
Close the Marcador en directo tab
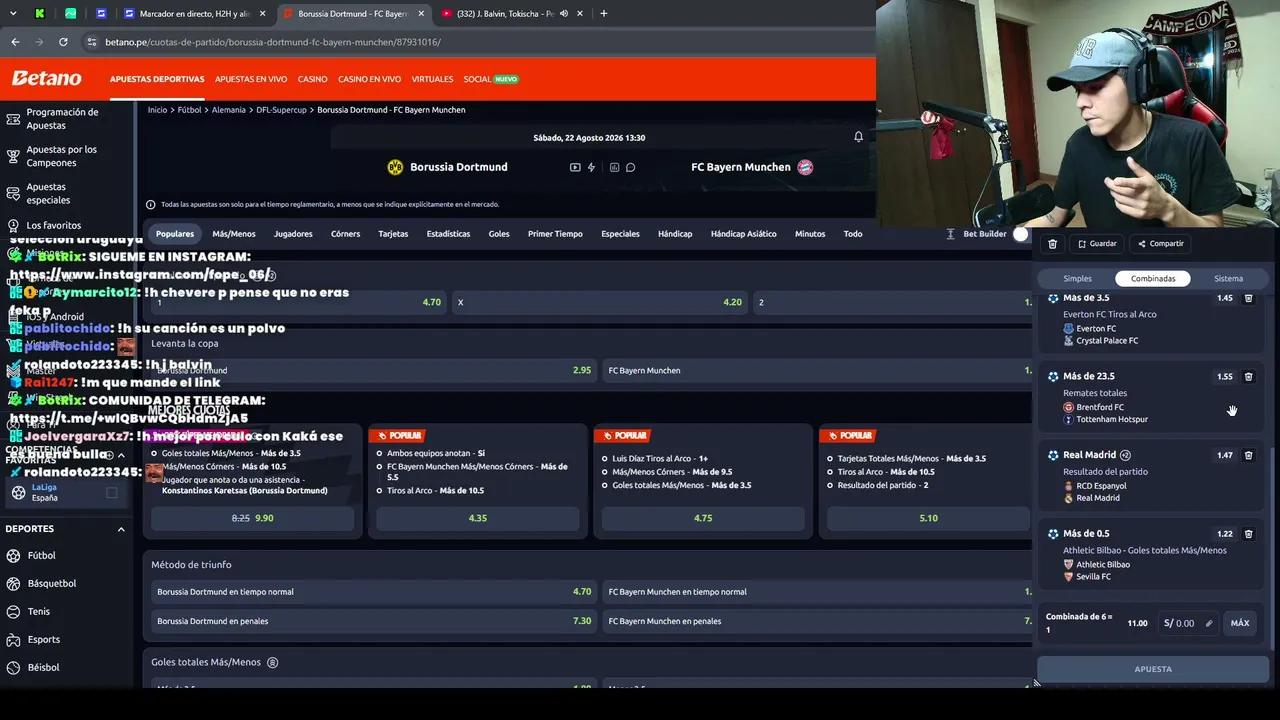pos(262,14)
